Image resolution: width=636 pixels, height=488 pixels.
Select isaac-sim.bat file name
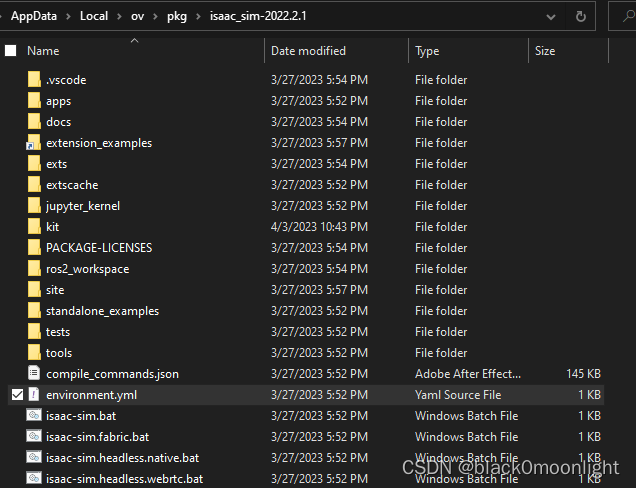(81, 416)
